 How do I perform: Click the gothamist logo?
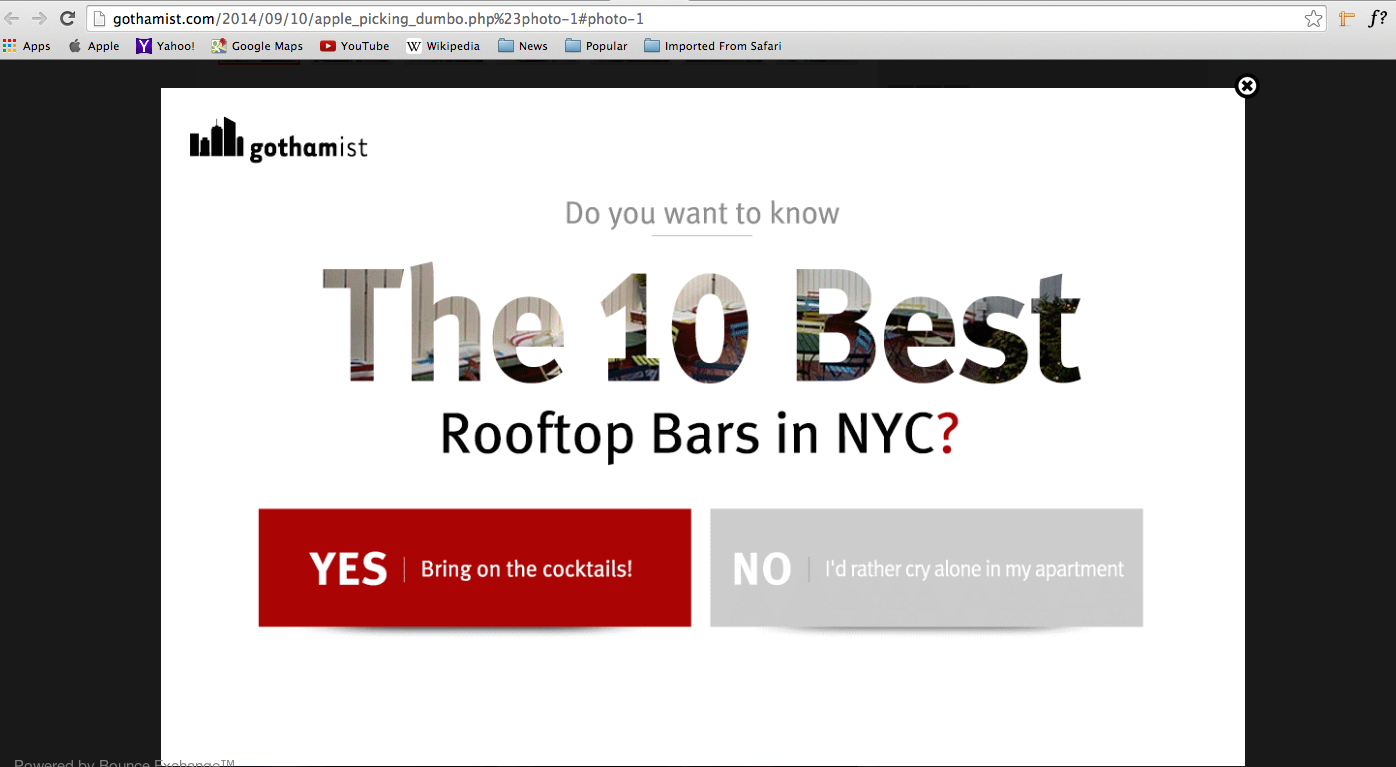[278, 141]
